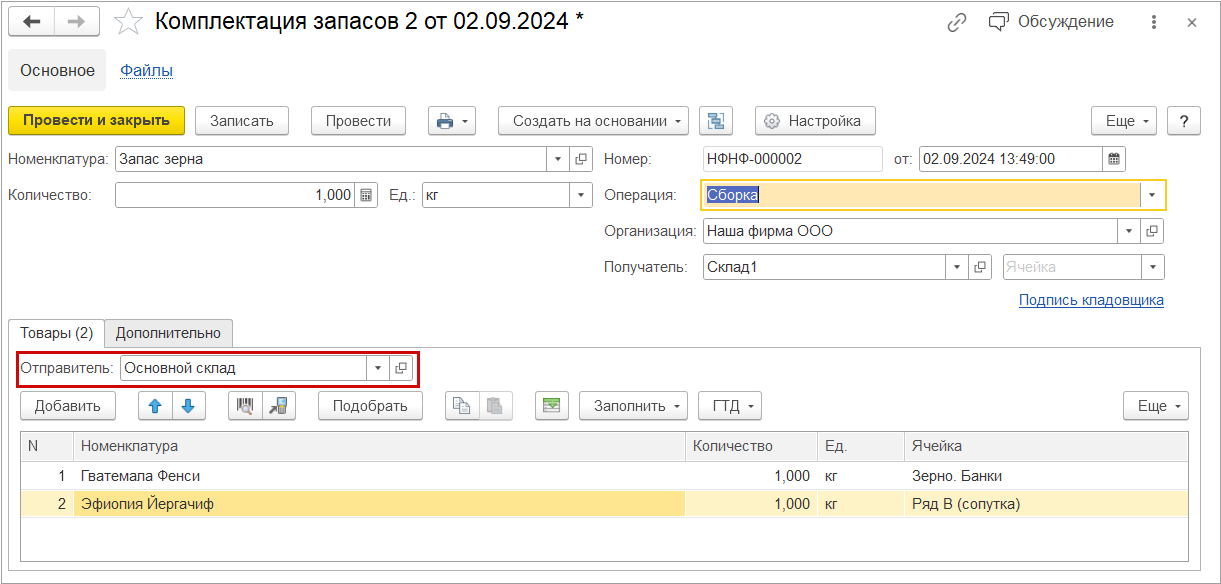Open the Файлы section

[x=146, y=70]
